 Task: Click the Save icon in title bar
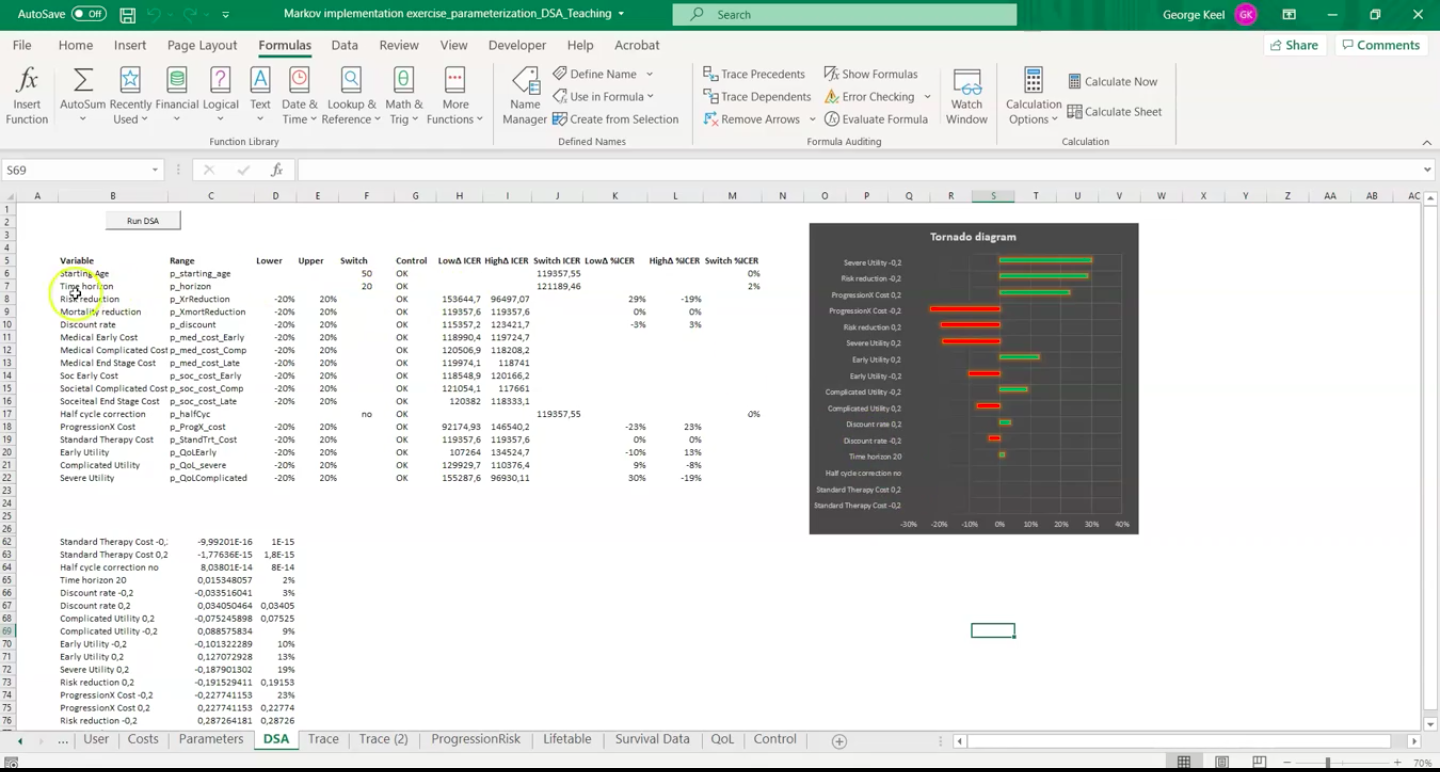[128, 15]
